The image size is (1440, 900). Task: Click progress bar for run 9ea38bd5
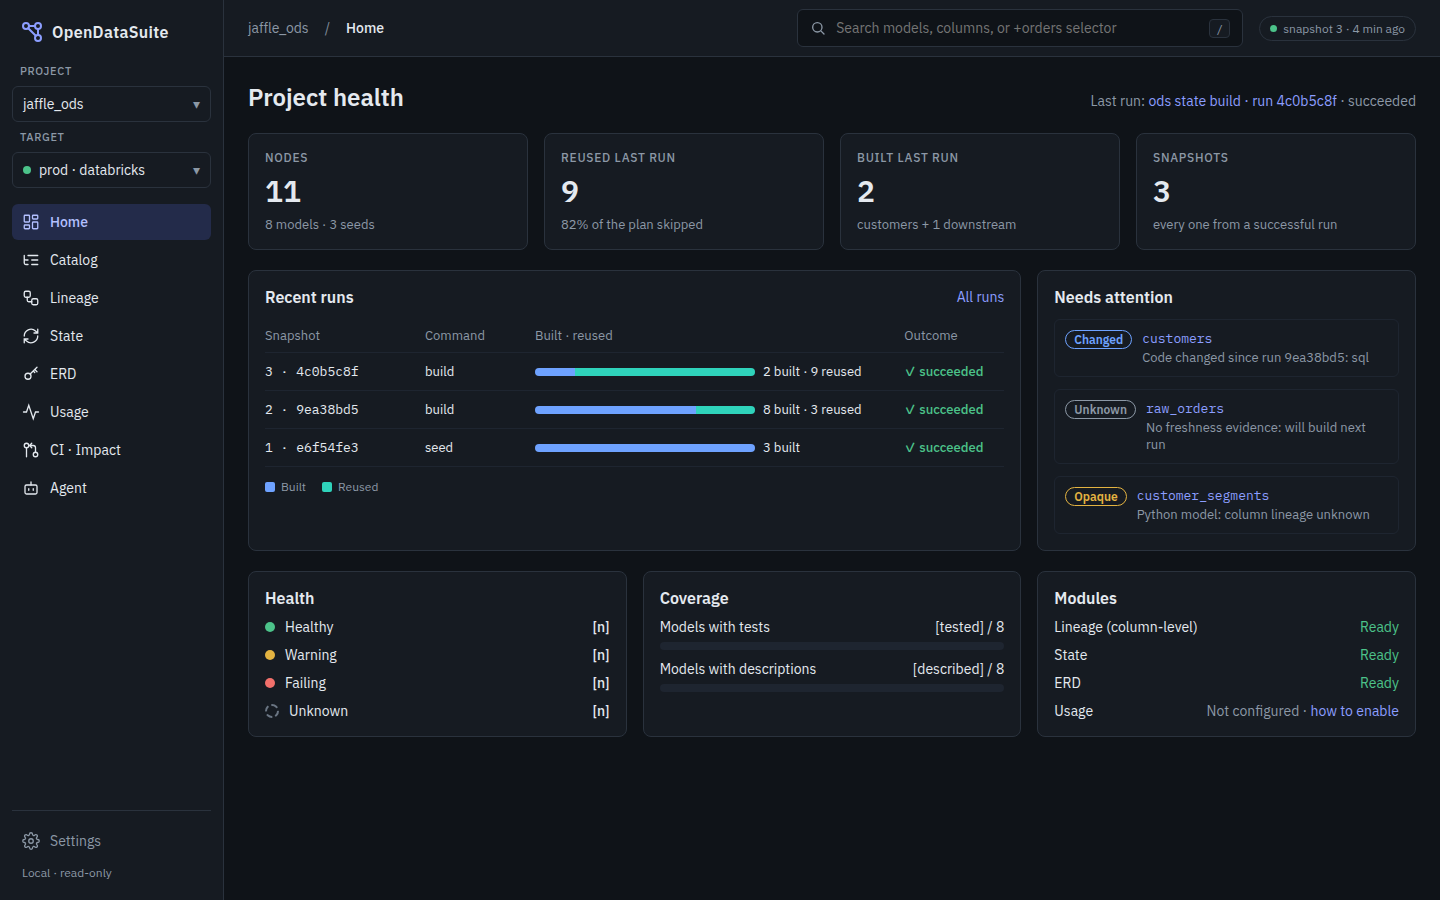[645, 410]
